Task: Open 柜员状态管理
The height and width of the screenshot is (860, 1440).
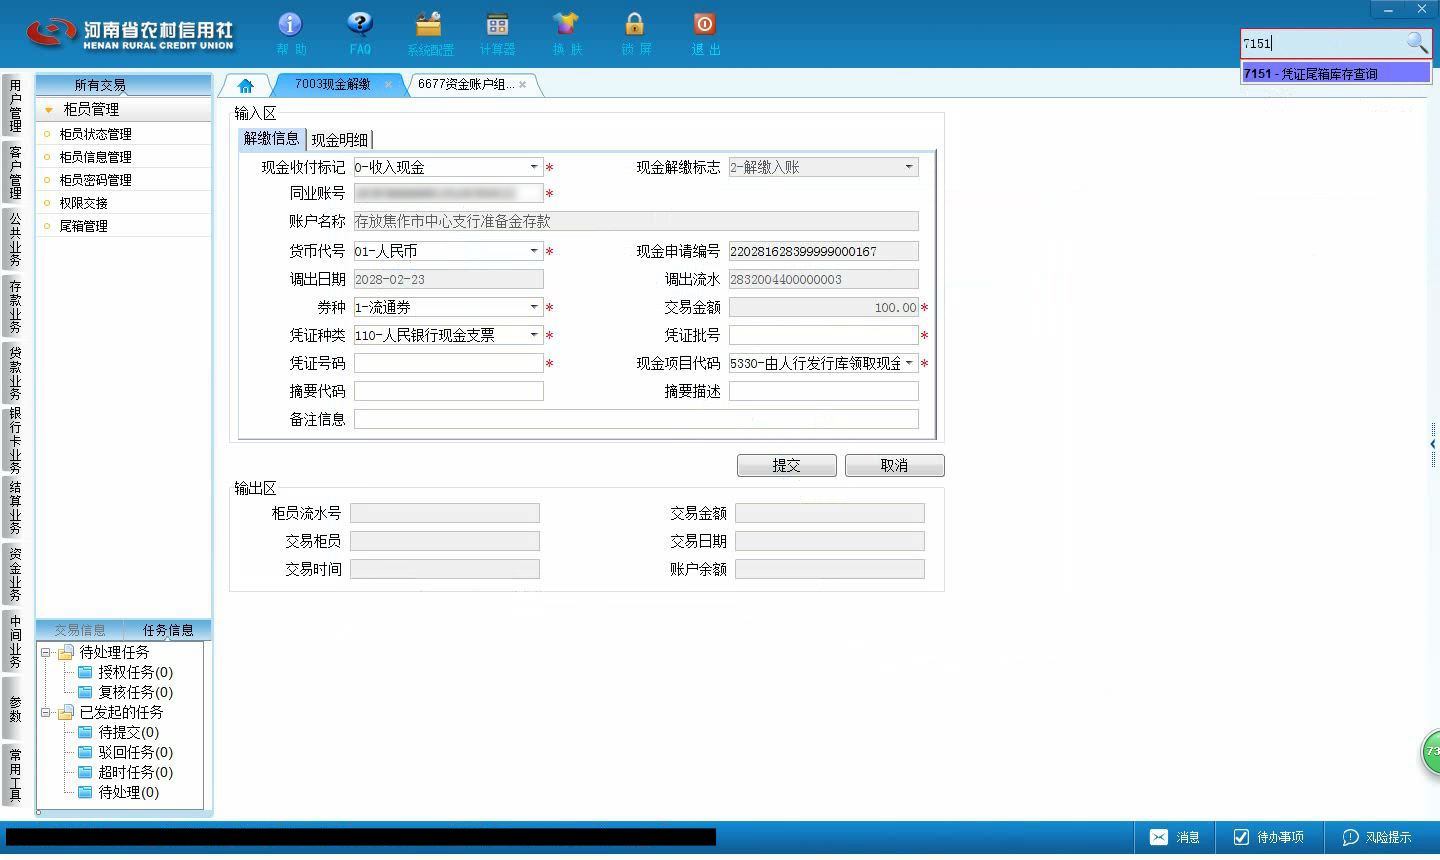Action: click(x=95, y=134)
